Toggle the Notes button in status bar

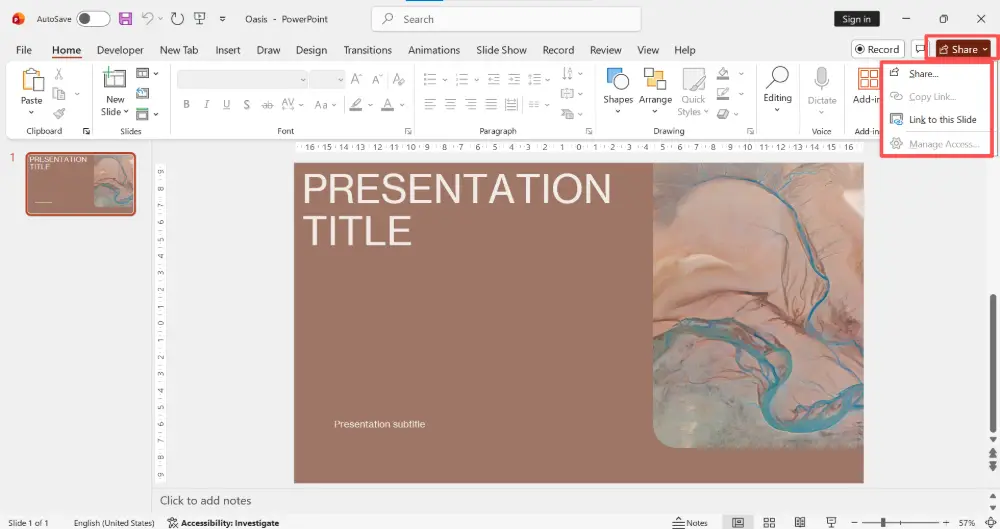690,523
